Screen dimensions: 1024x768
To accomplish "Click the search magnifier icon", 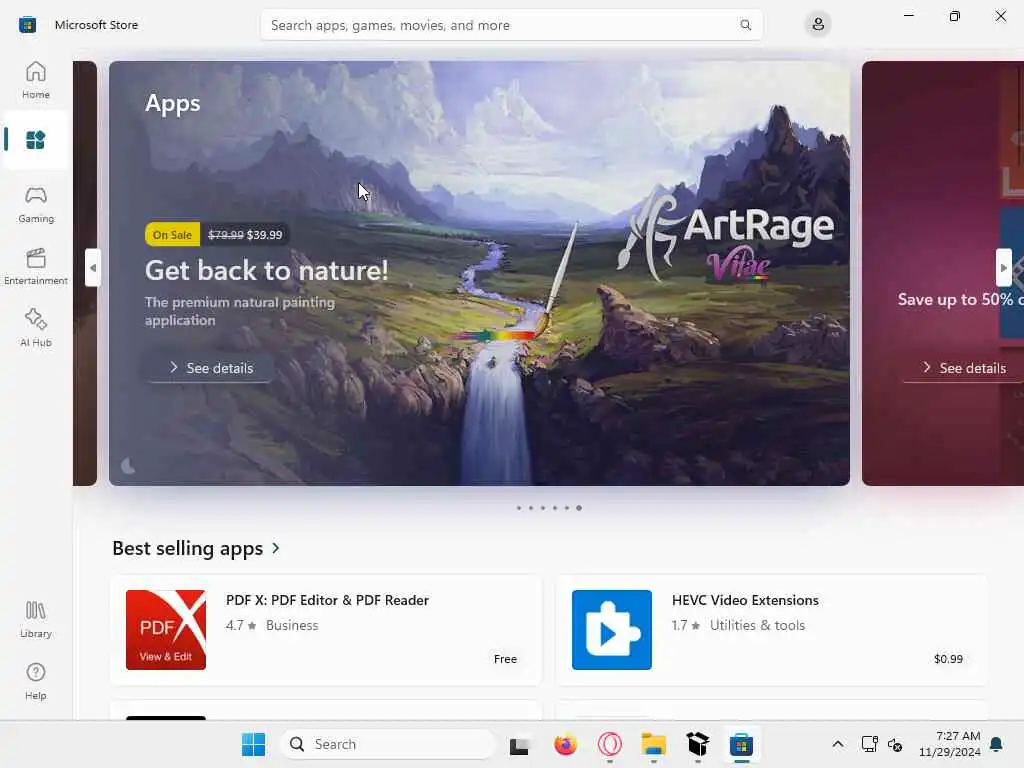I will click(x=745, y=25).
